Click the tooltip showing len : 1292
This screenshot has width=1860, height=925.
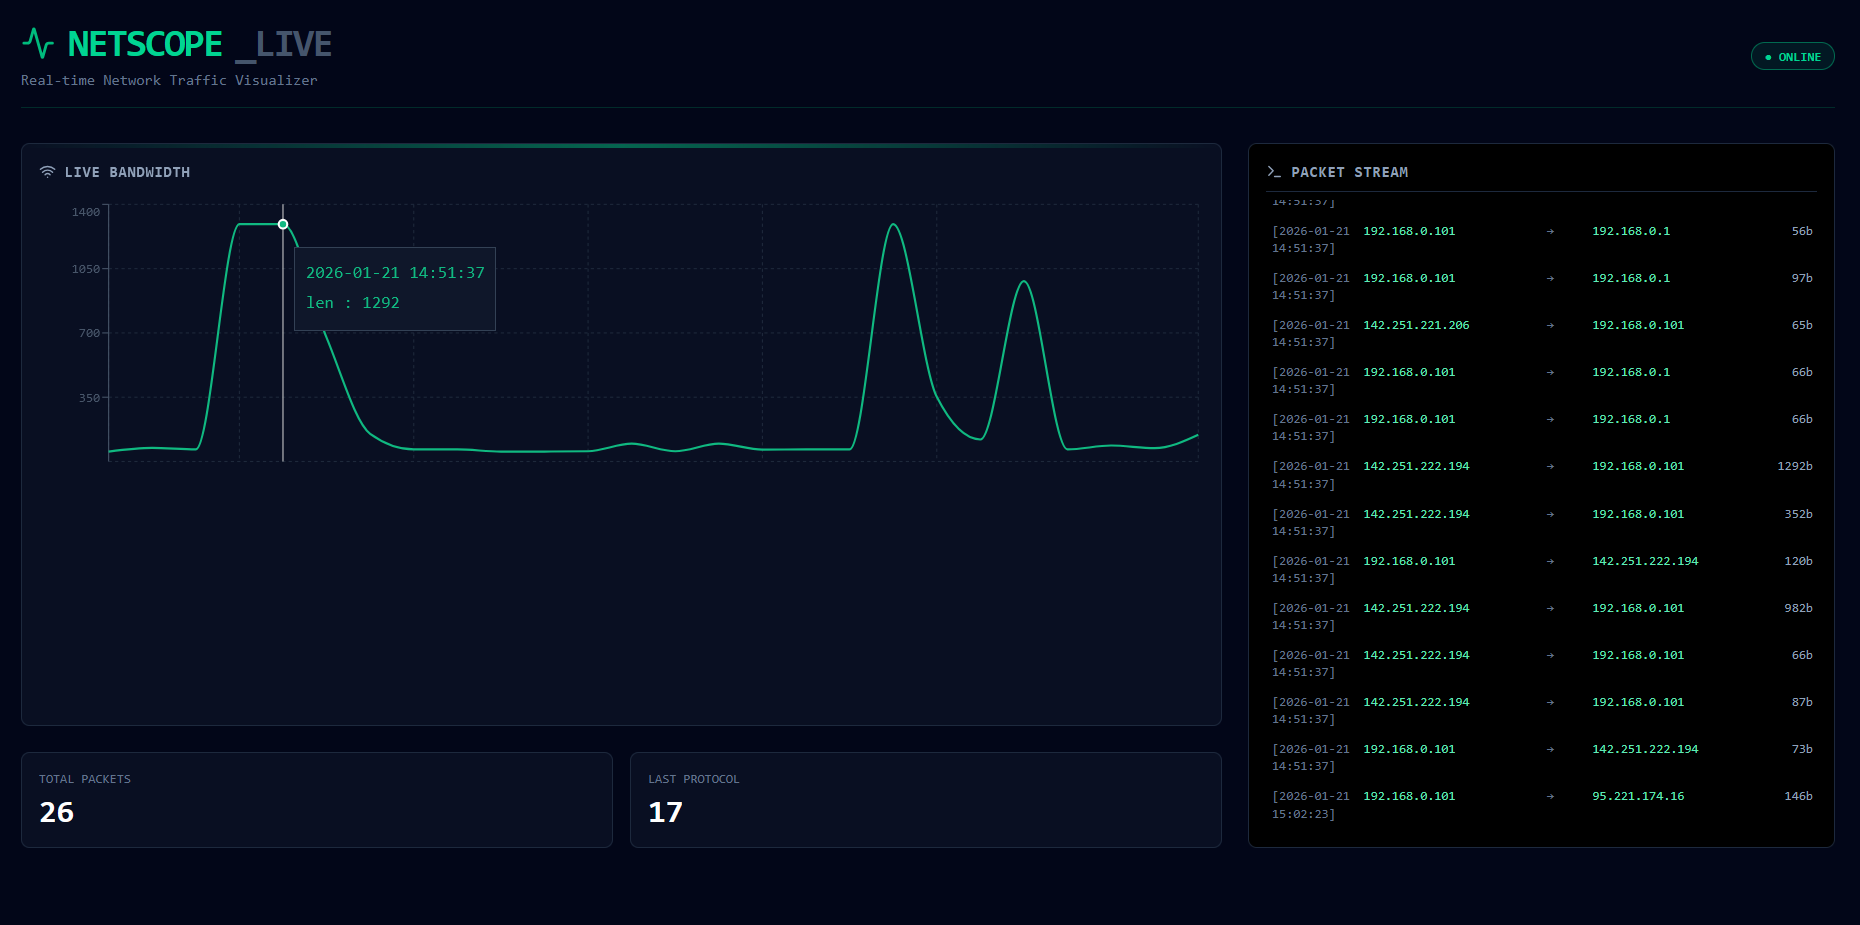point(395,288)
